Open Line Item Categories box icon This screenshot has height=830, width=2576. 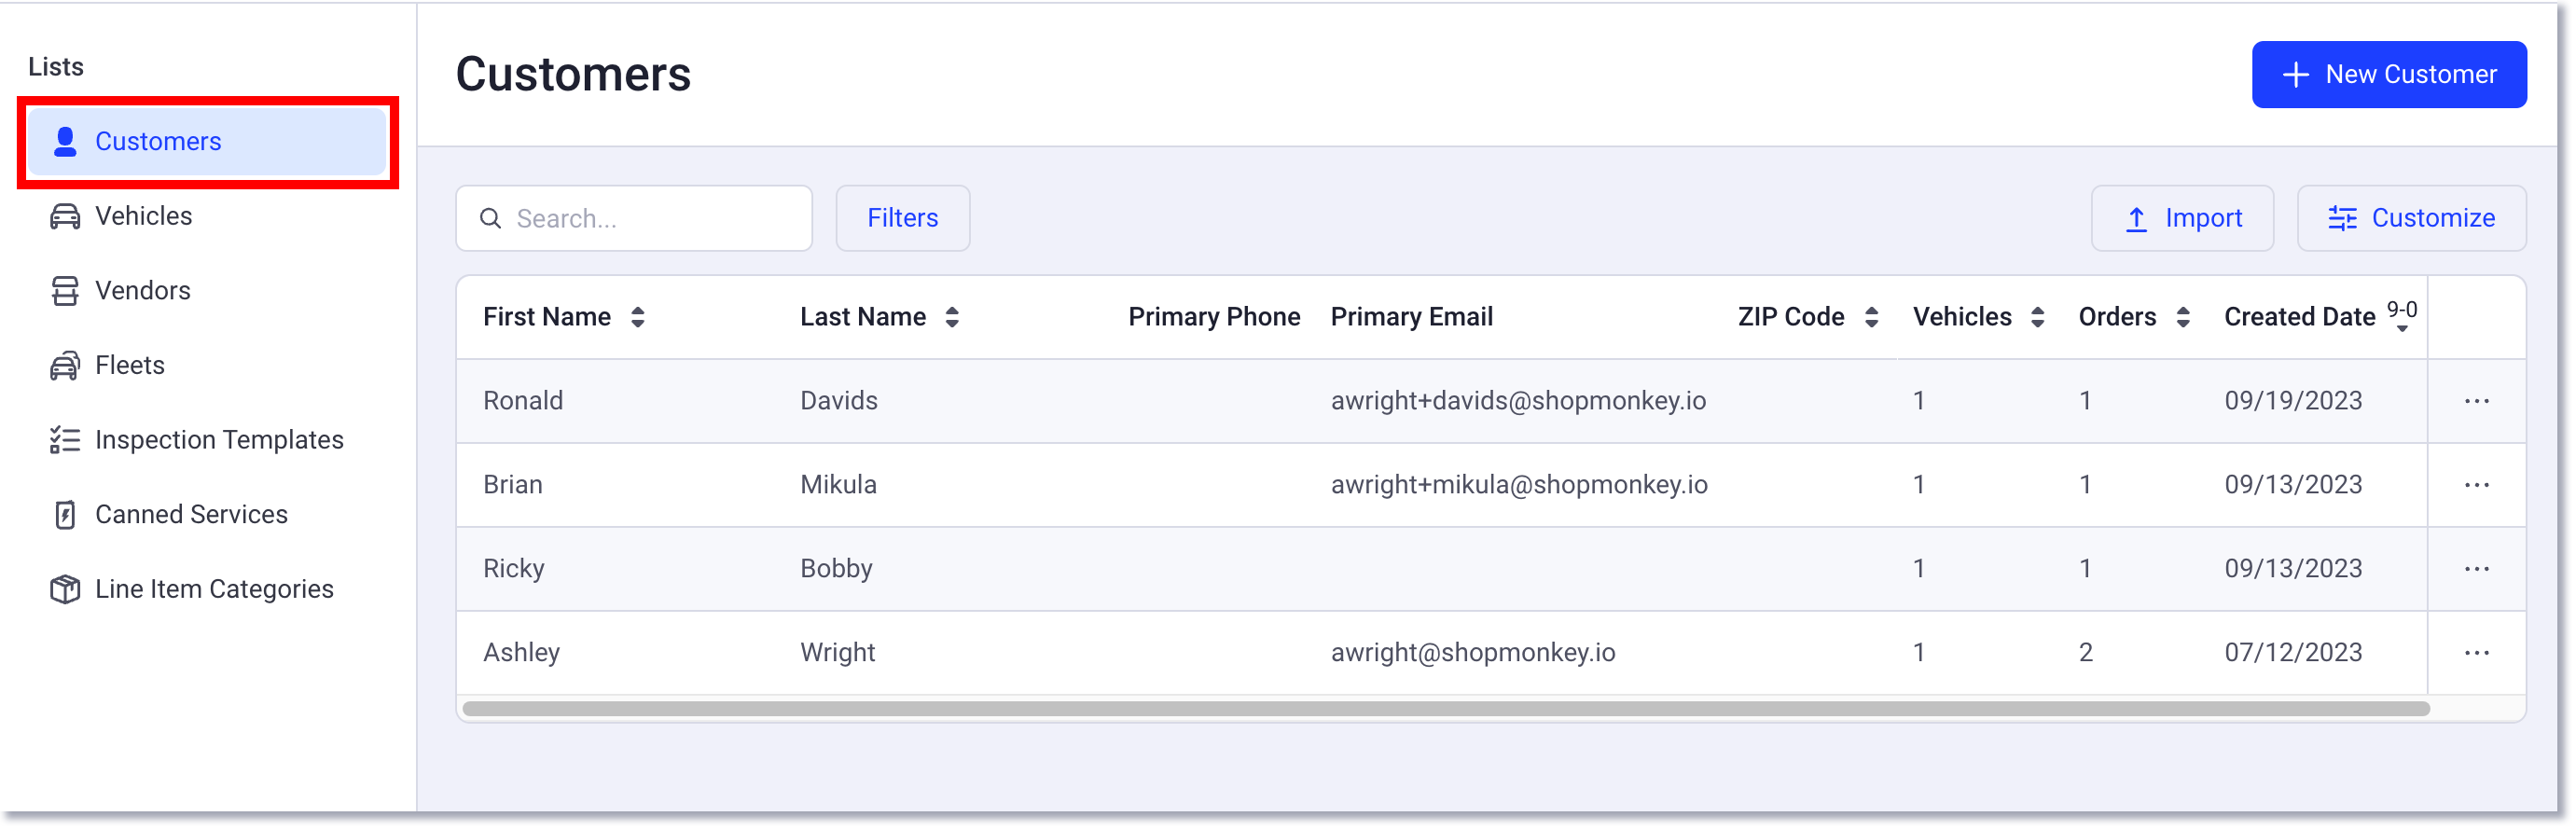pyautogui.click(x=64, y=589)
